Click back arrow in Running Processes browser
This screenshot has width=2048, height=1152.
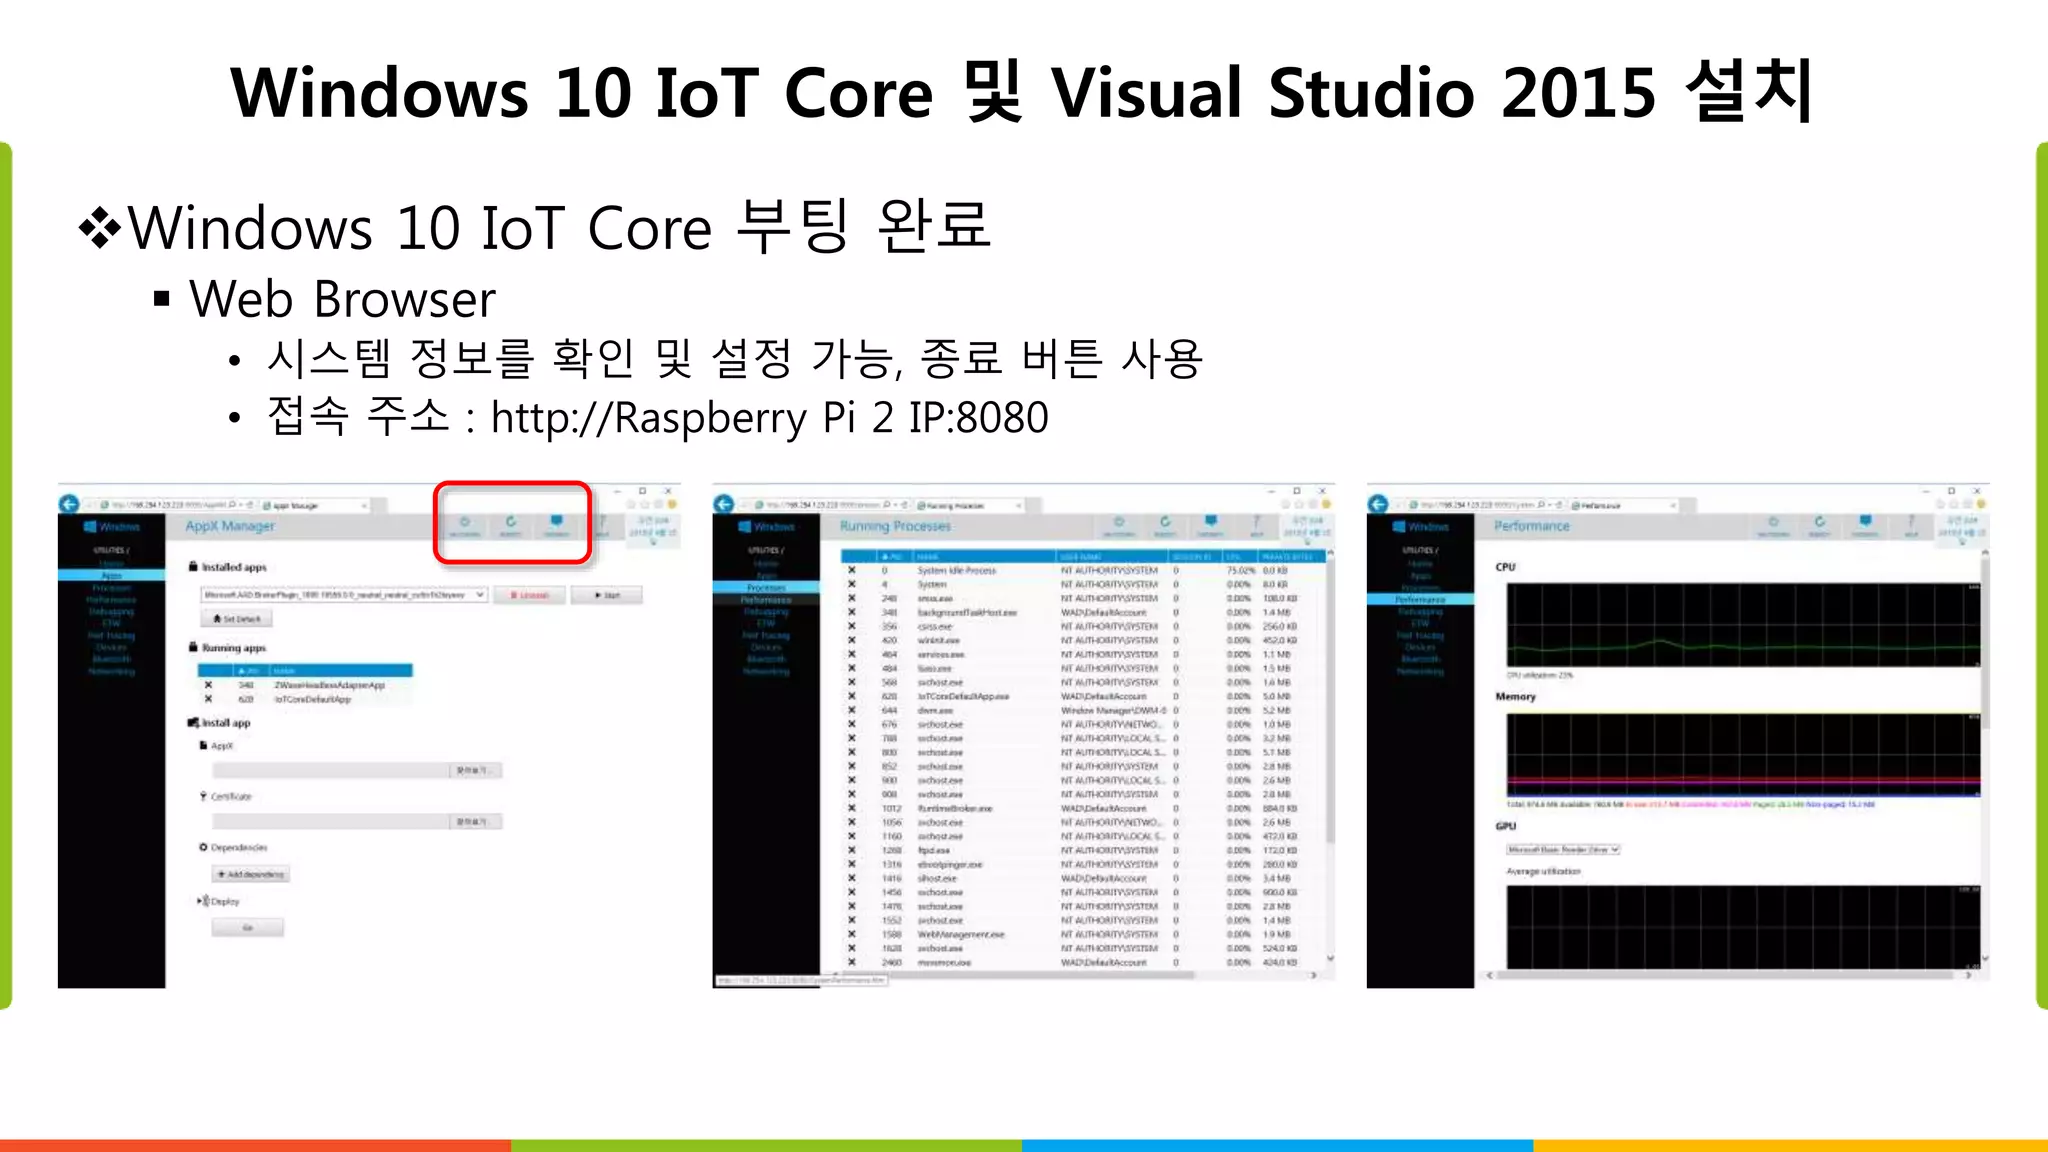[x=724, y=504]
